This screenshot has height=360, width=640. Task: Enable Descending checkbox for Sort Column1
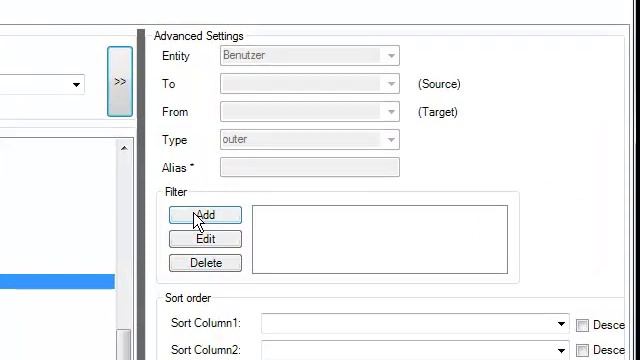582,325
